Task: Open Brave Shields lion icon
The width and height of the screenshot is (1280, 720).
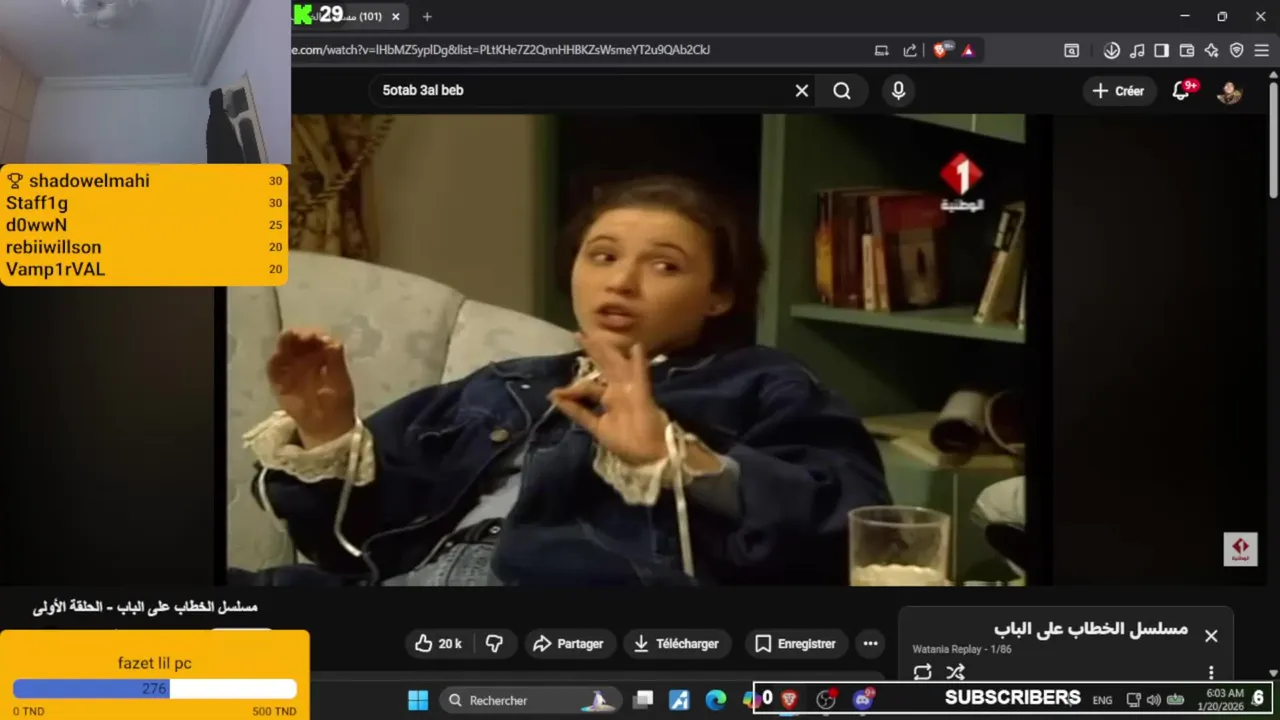Action: 940,50
